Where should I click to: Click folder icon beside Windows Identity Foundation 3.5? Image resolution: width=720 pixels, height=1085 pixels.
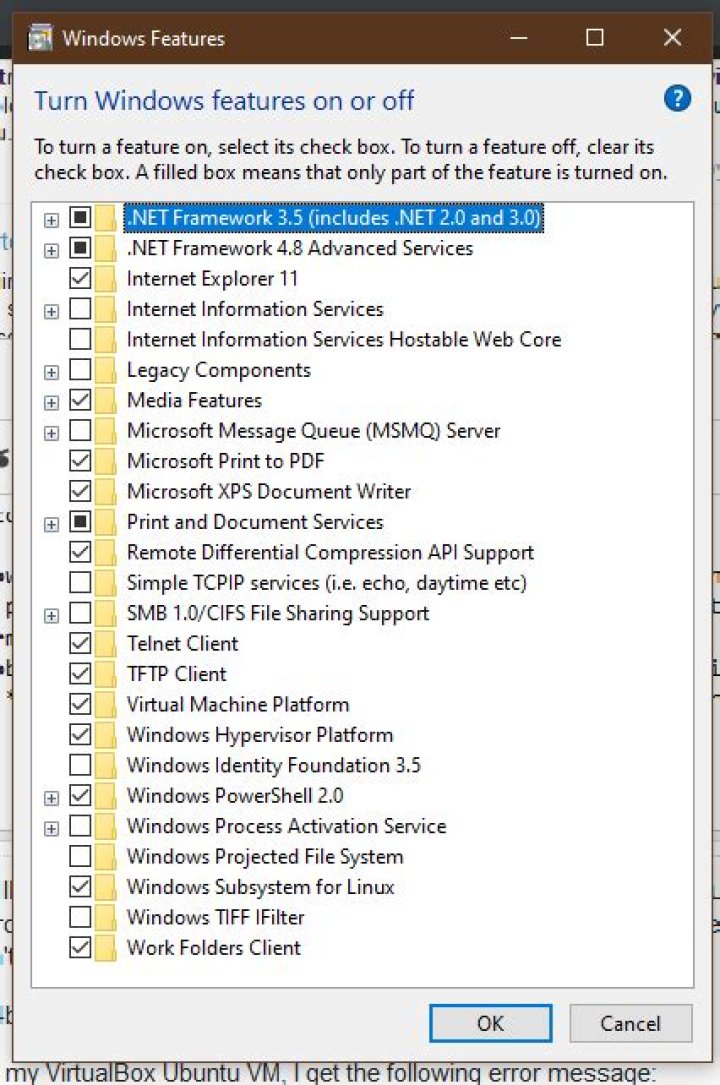coord(106,765)
